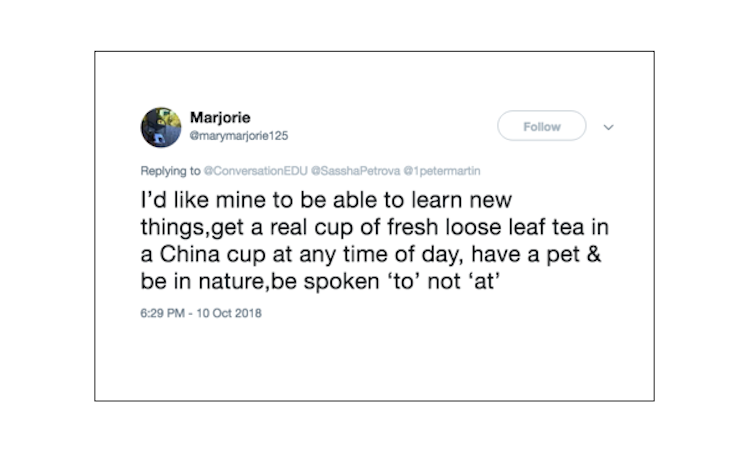Click Marjorie's profile avatar picture
754x450 pixels.
160,126
